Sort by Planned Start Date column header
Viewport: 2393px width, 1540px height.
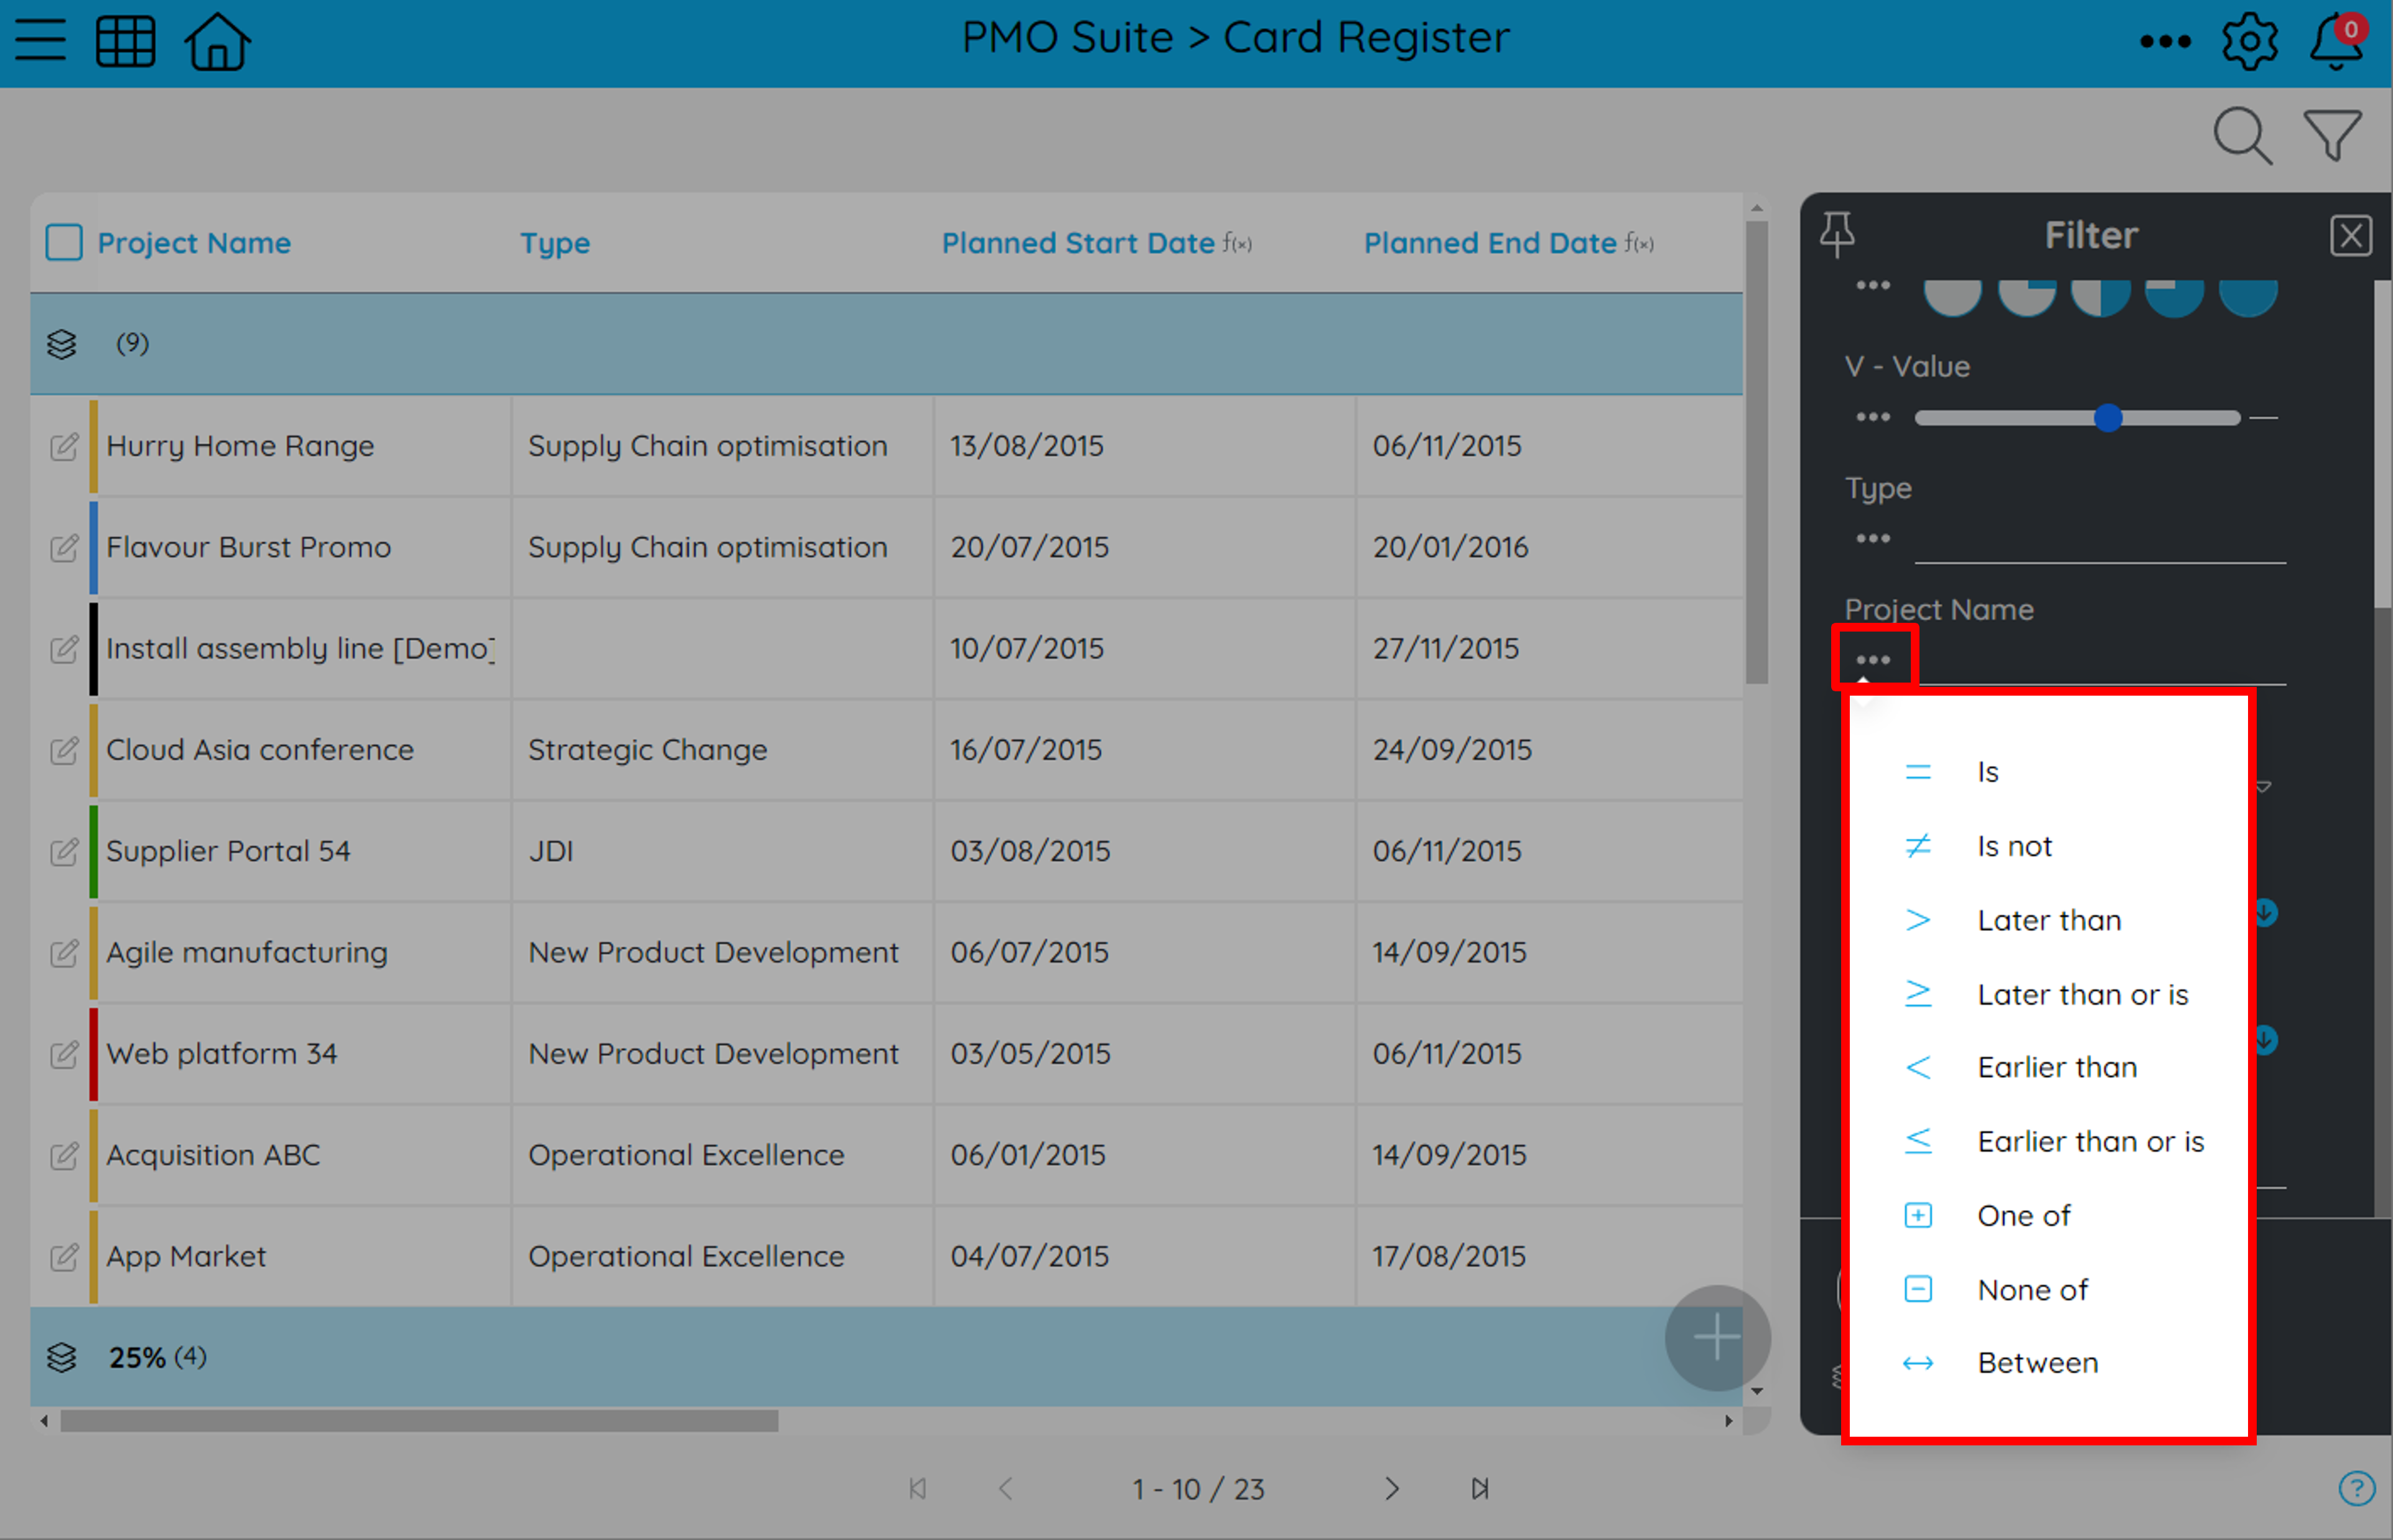(1078, 243)
